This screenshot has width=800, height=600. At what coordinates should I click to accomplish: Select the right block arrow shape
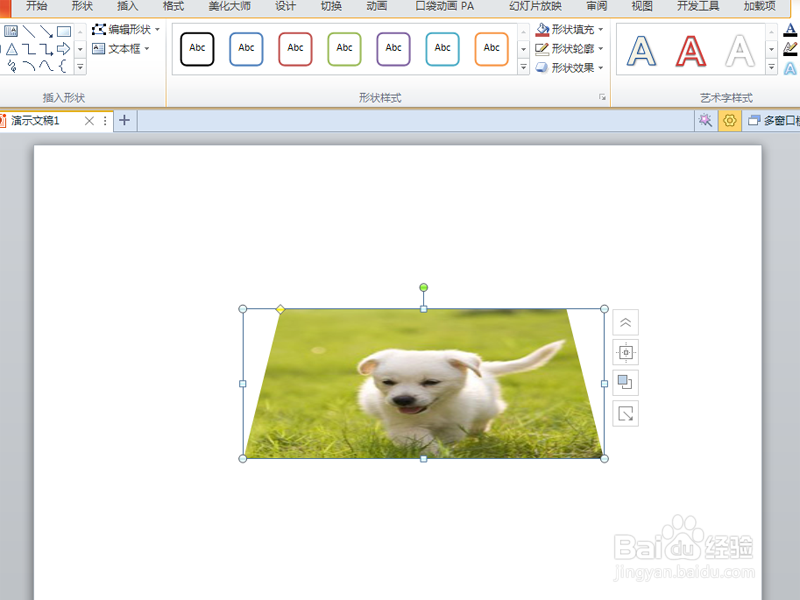tap(64, 49)
